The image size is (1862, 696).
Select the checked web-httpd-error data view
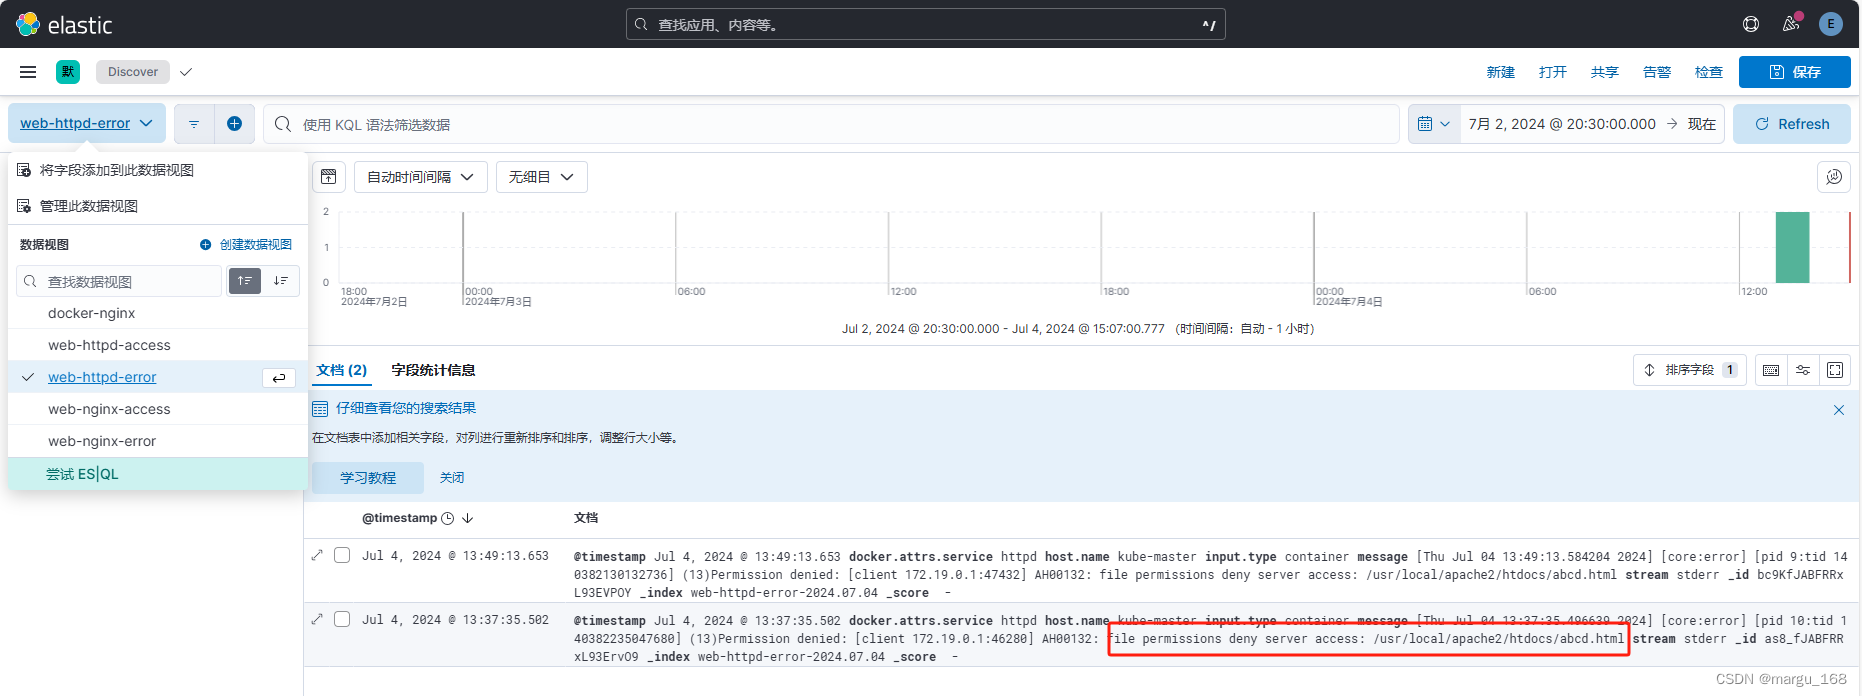pyautogui.click(x=158, y=377)
